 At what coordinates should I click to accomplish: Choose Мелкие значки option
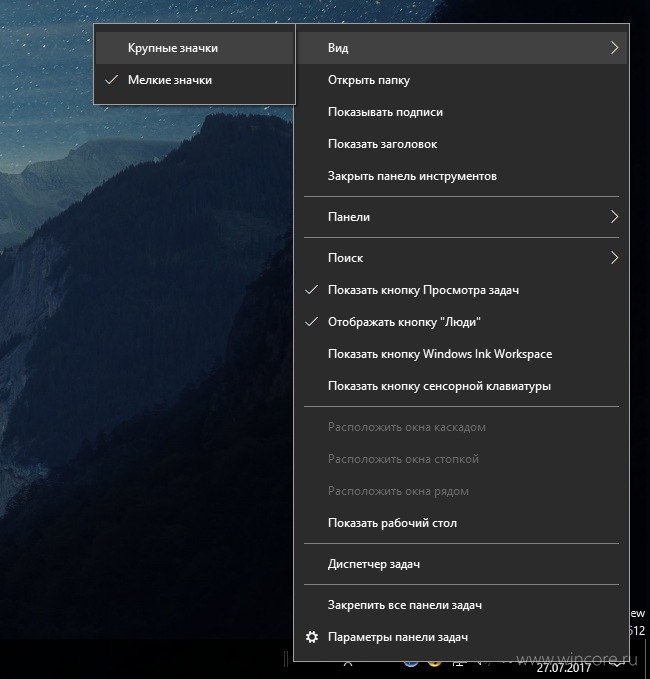(194, 80)
